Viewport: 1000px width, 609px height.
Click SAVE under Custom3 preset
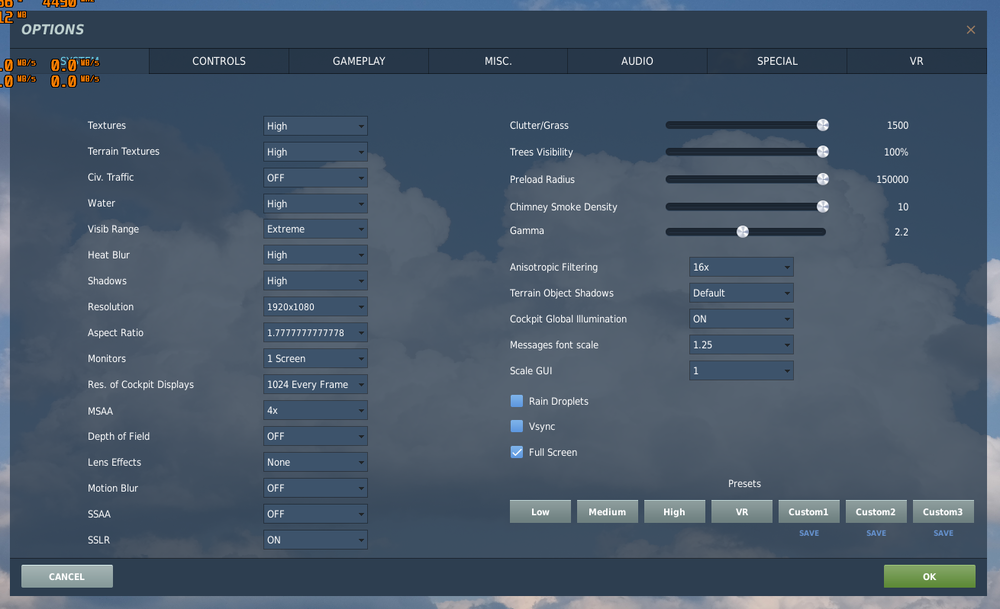(943, 533)
